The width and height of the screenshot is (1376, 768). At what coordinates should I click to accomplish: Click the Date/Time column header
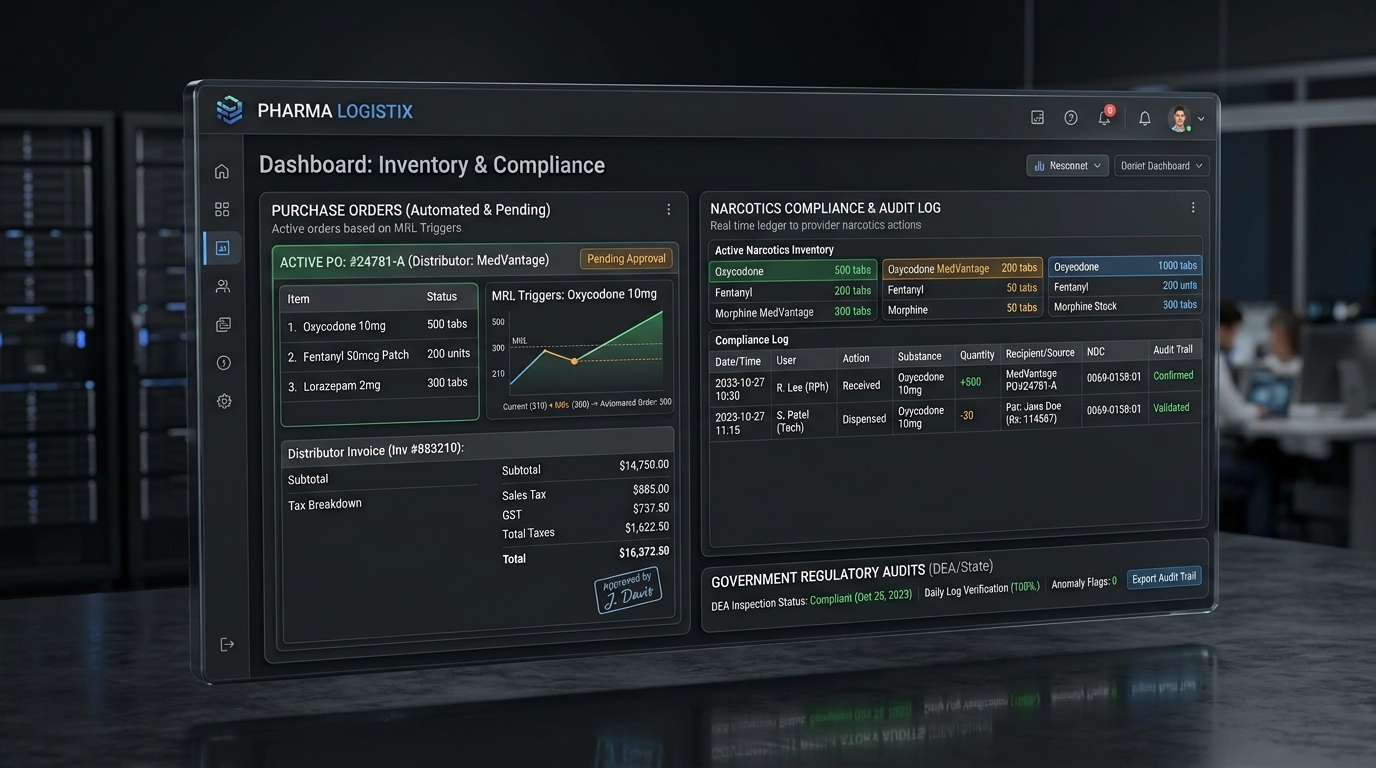(x=738, y=361)
